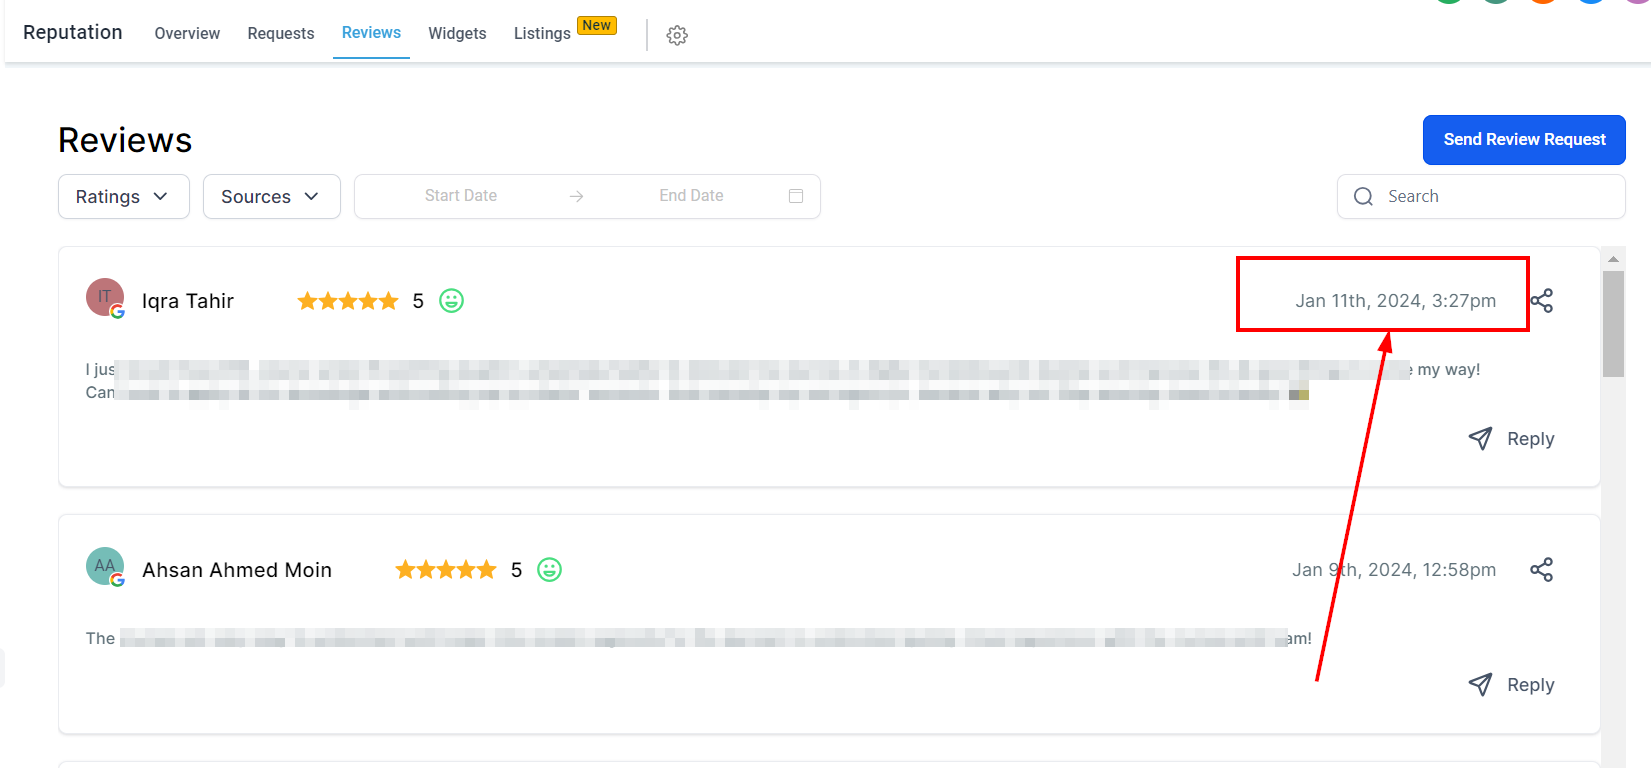The width and height of the screenshot is (1651, 768).
Task: Click the happy face icon on Iqra Tahir's review
Action: [452, 301]
